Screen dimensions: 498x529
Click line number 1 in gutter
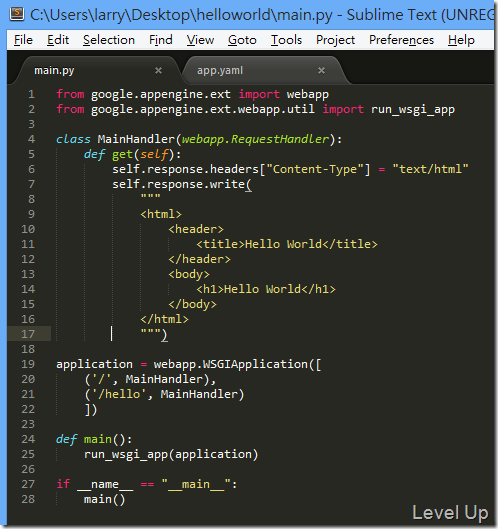pyautogui.click(x=31, y=94)
